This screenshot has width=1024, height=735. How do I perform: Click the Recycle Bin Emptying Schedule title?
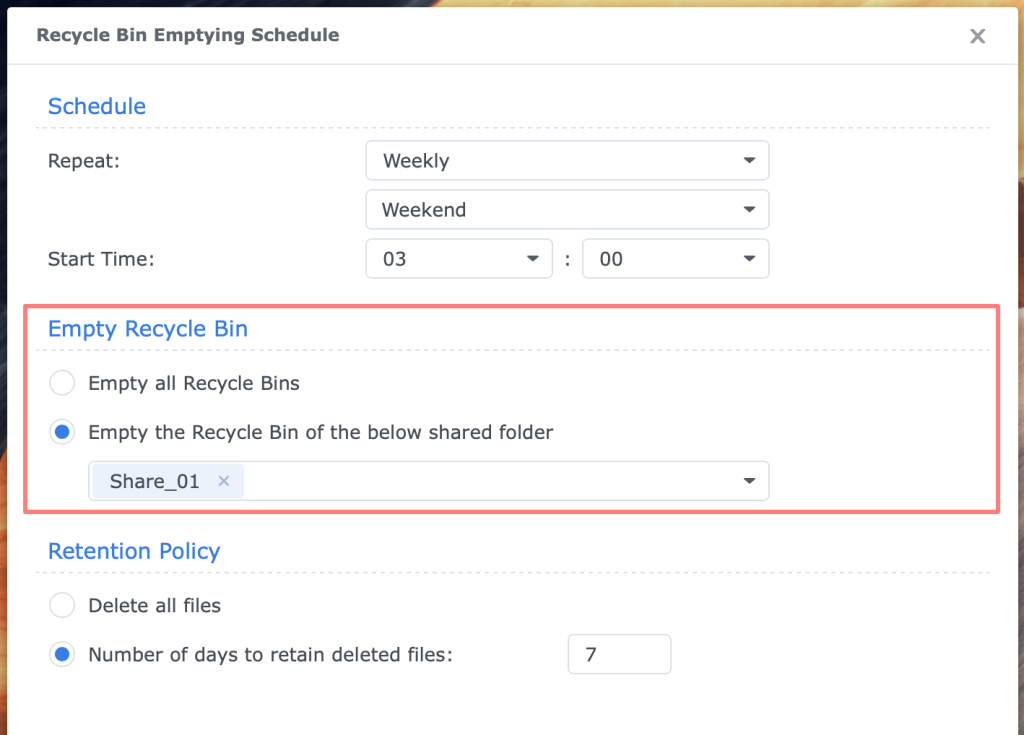(187, 35)
